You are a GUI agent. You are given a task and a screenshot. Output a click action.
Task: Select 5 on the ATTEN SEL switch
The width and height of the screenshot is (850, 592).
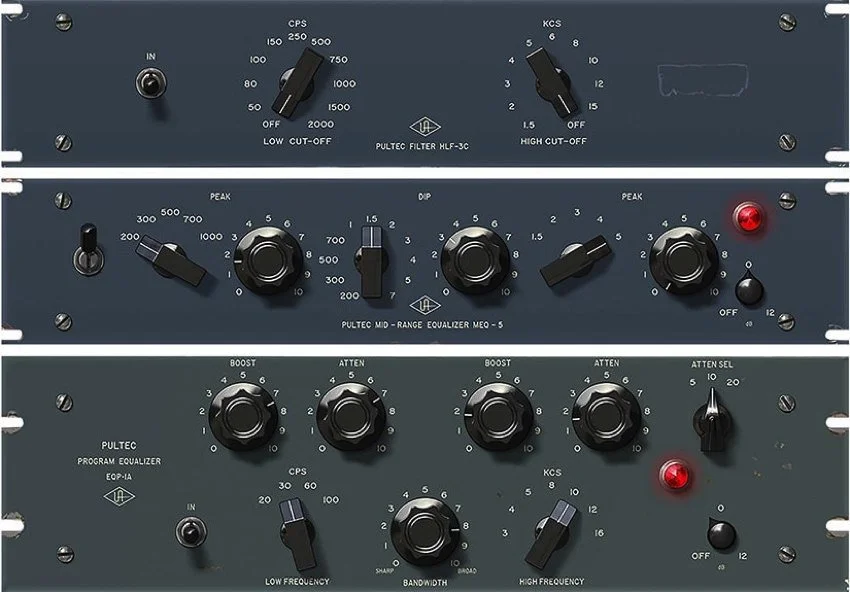point(692,382)
